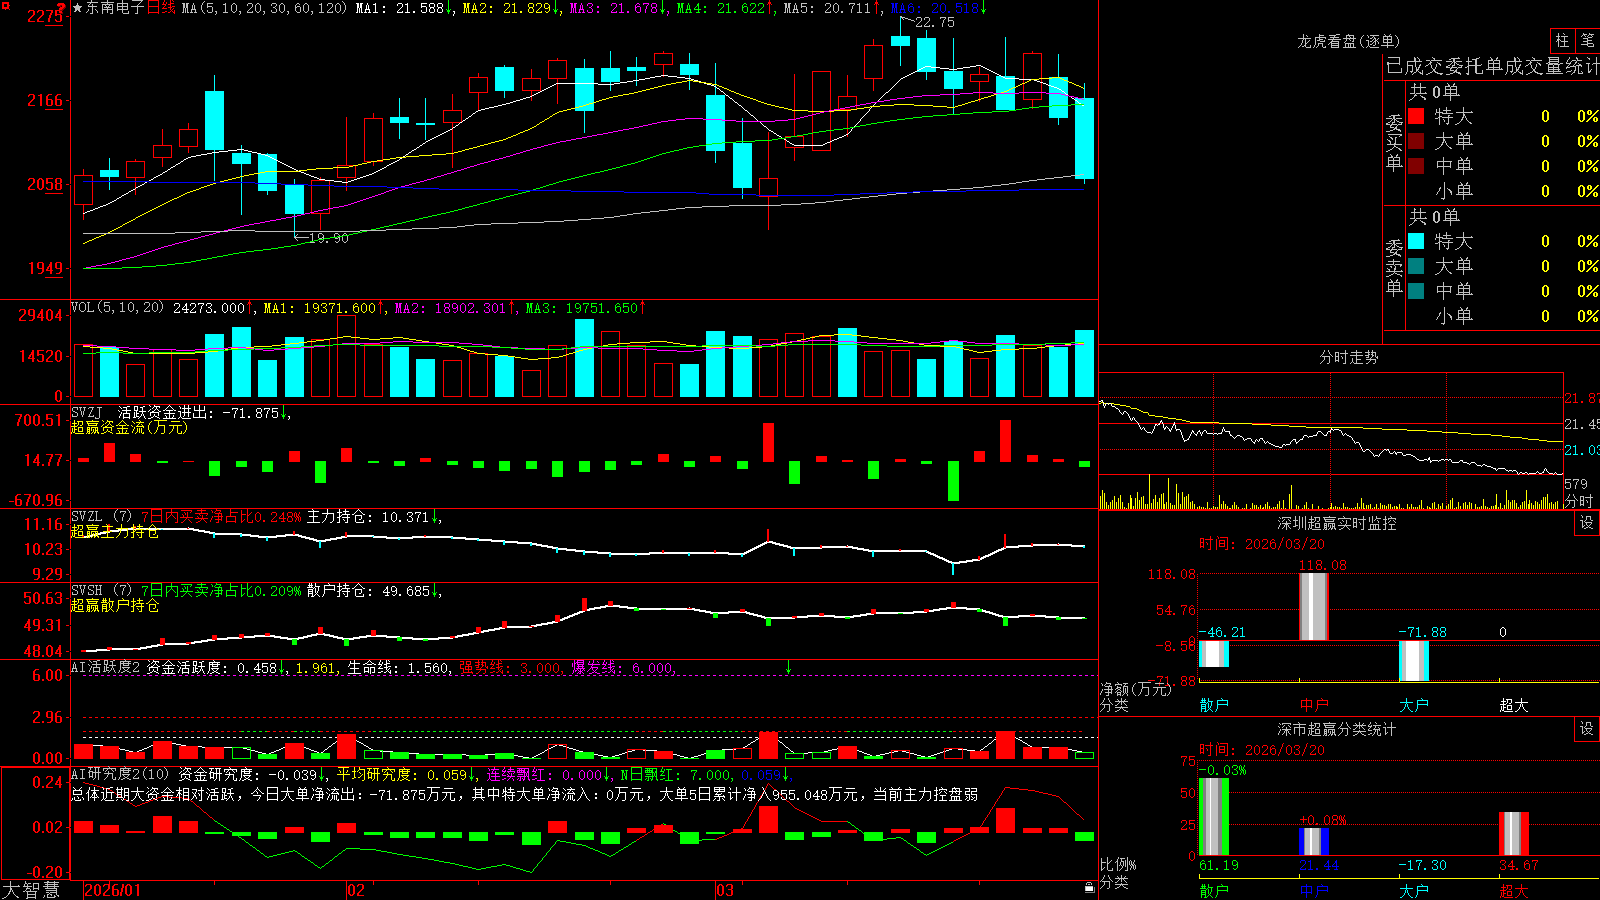The width and height of the screenshot is (1600, 900).
Task: Open VOL(5,10,20) indicator parameters
Action: click(x=117, y=308)
